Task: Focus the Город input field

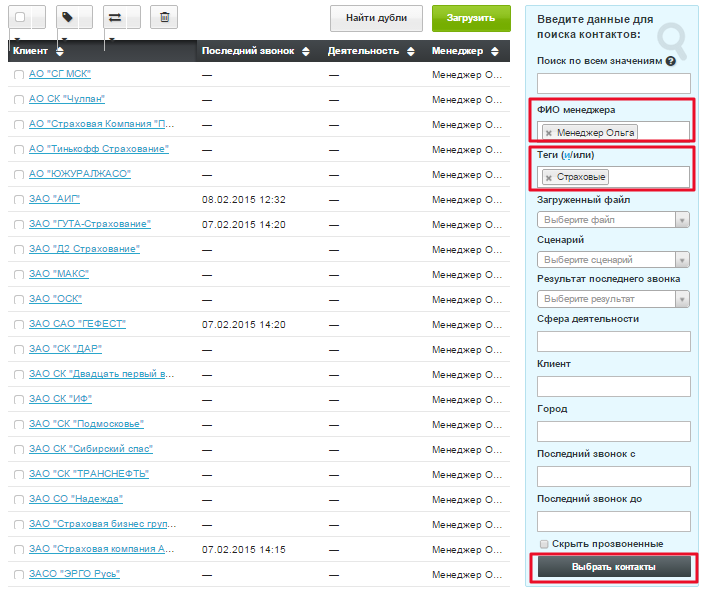Action: click(613, 431)
